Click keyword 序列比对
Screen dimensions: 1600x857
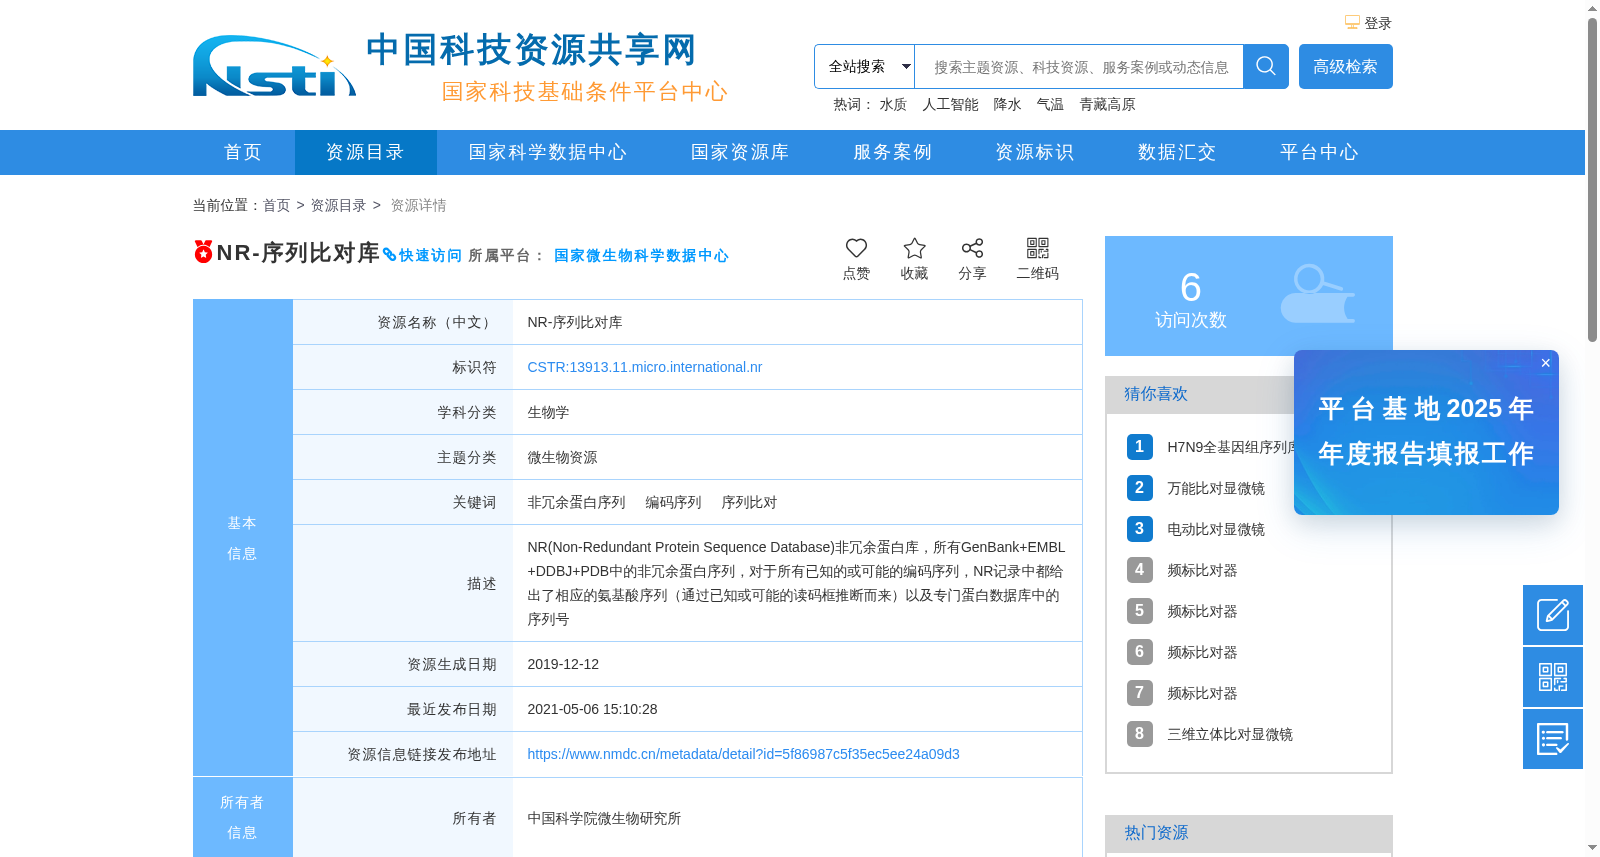(749, 502)
